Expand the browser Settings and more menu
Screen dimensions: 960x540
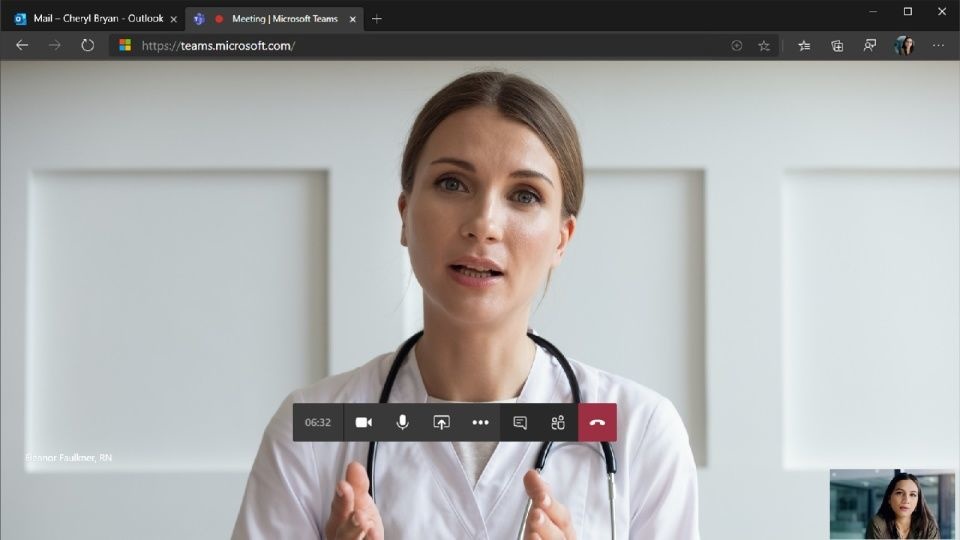pyautogui.click(x=938, y=45)
